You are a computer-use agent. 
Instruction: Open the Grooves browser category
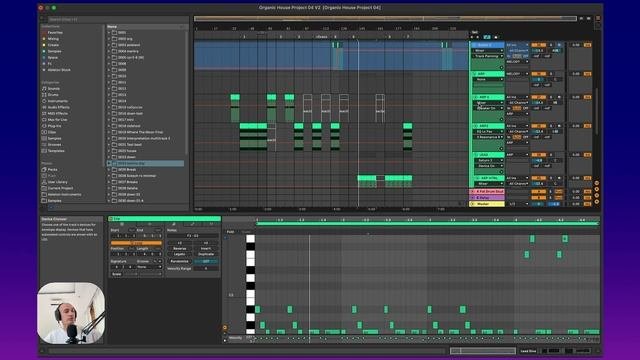pyautogui.click(x=54, y=144)
